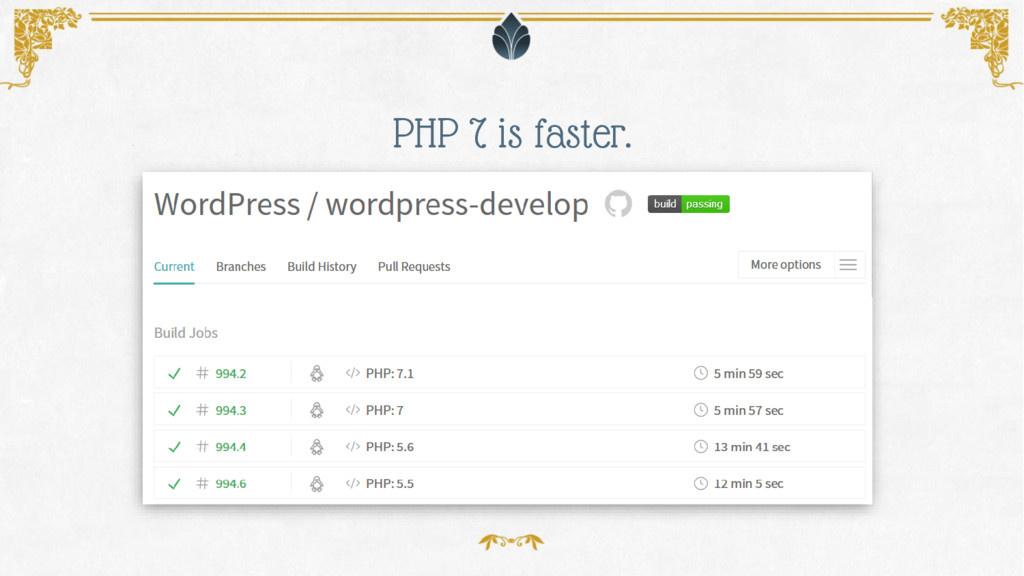The width and height of the screenshot is (1024, 576).
Task: Click the hash icon next to 994.3
Action: [x=202, y=409]
